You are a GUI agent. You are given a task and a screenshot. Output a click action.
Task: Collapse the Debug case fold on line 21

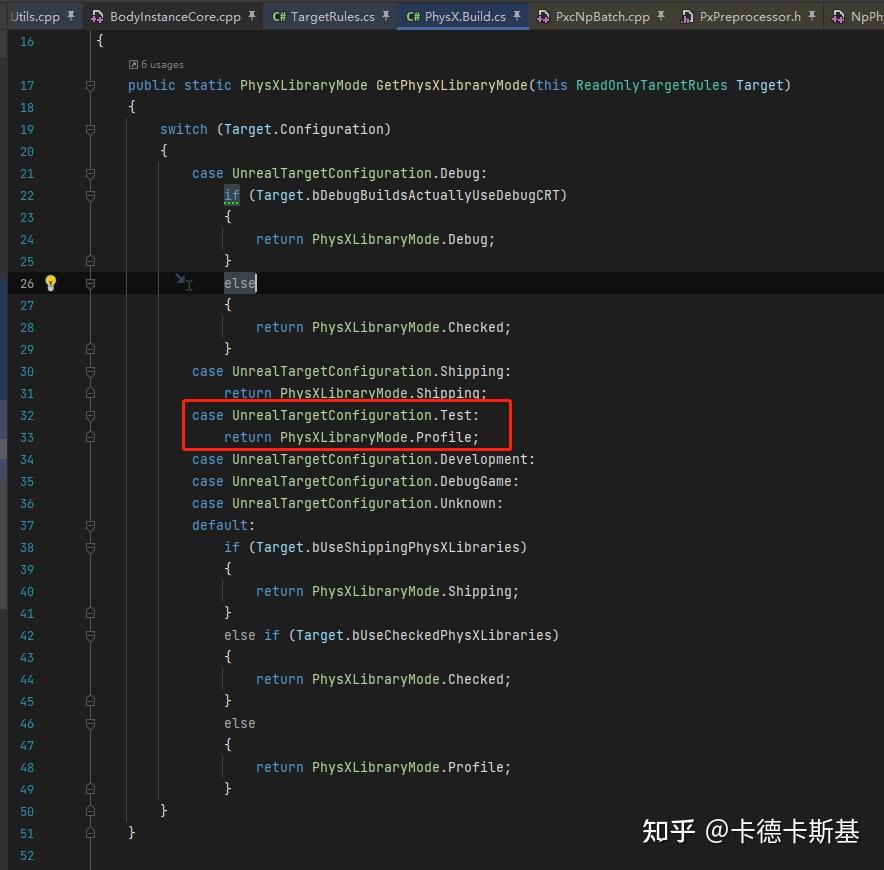click(90, 173)
